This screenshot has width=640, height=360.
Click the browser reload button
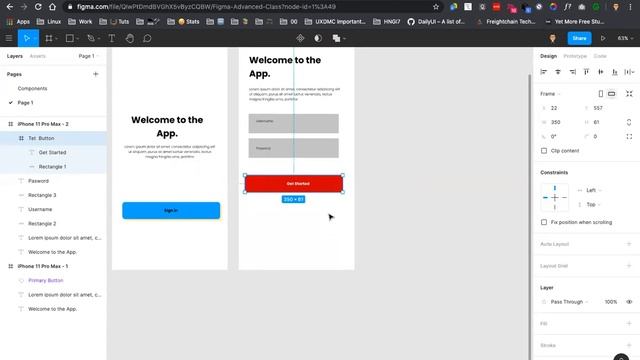[x=38, y=7]
